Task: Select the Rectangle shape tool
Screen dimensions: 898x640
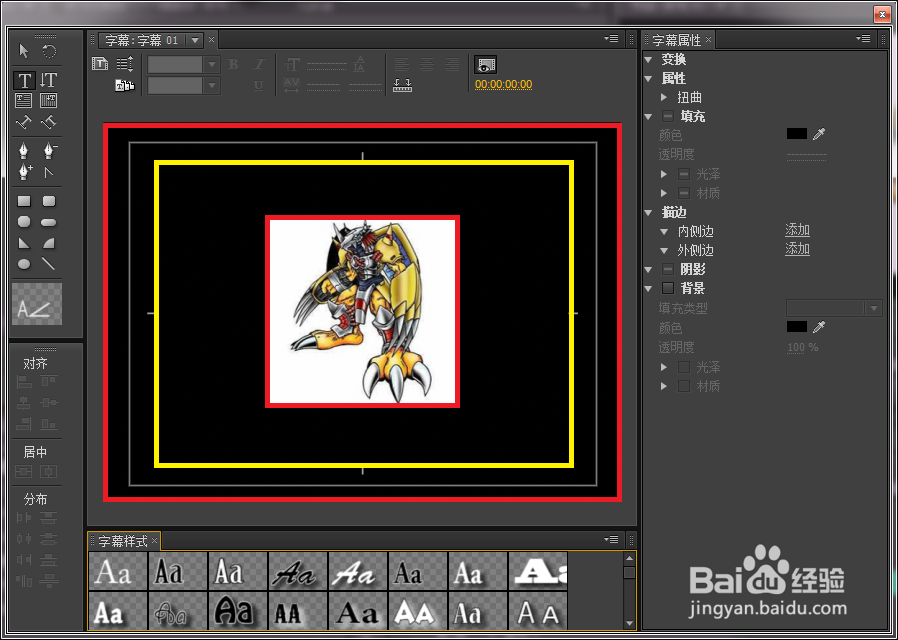Action: tap(24, 201)
